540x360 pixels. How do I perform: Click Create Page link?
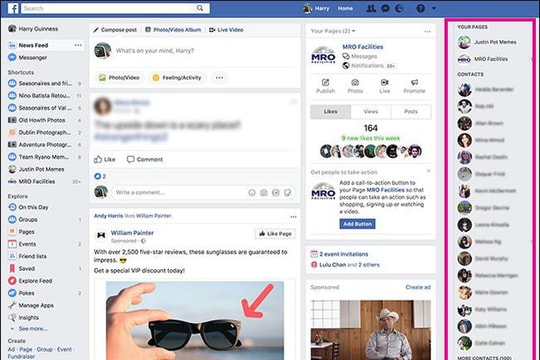tap(26, 349)
